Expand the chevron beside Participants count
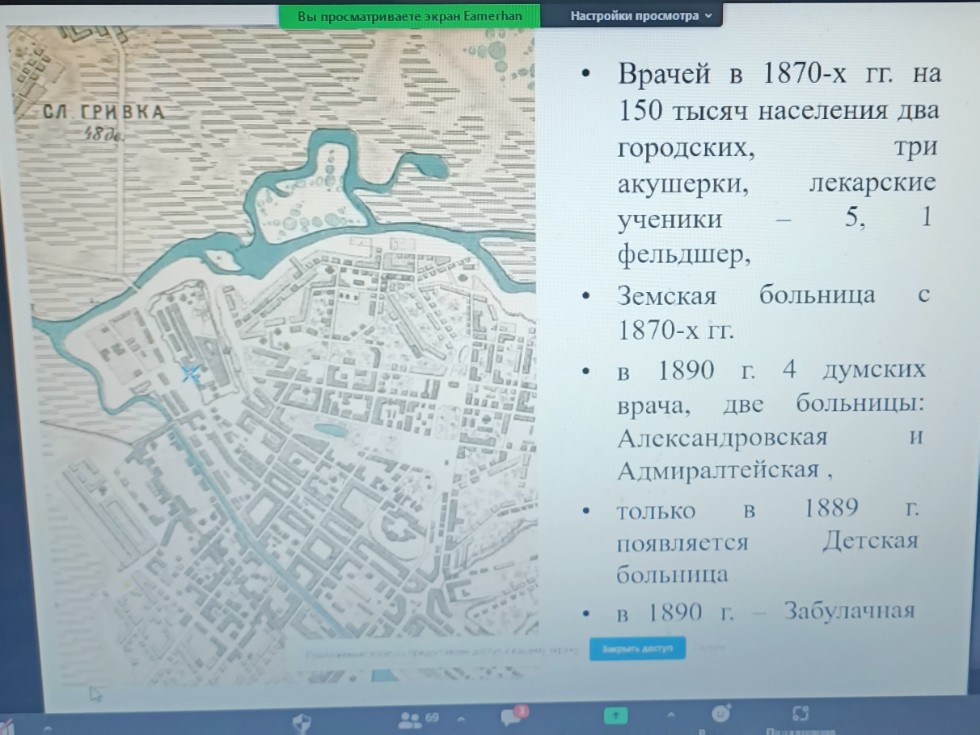 pyautogui.click(x=460, y=717)
